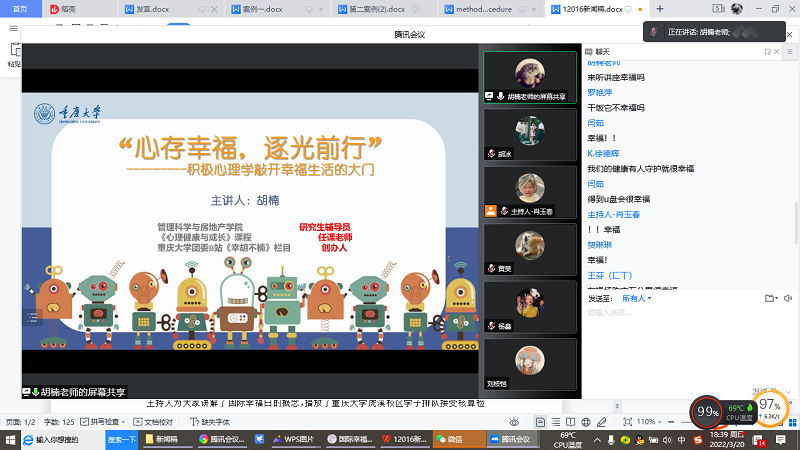Click system tray microphone icon
Viewport: 800px width, 450px height.
click(x=611, y=440)
